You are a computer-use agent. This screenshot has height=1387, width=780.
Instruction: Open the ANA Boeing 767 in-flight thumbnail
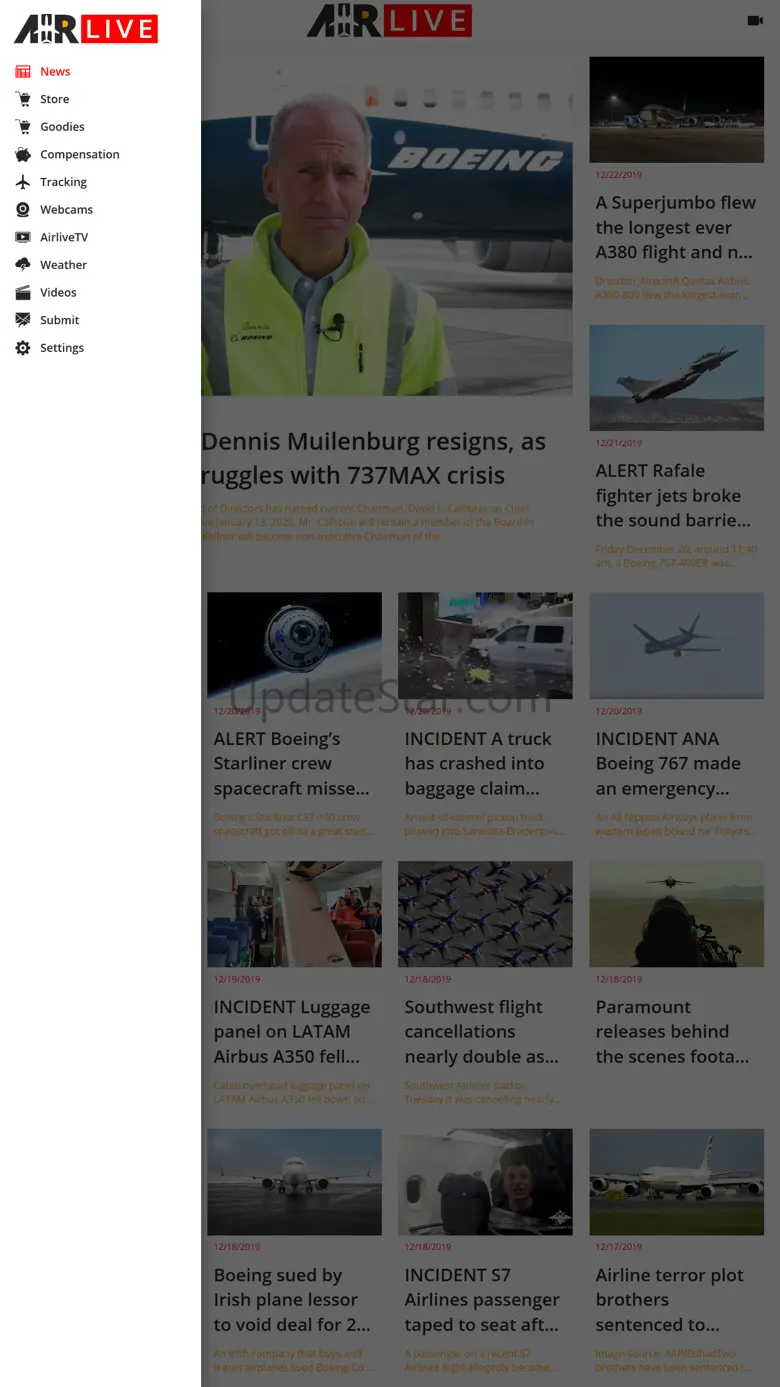click(676, 645)
